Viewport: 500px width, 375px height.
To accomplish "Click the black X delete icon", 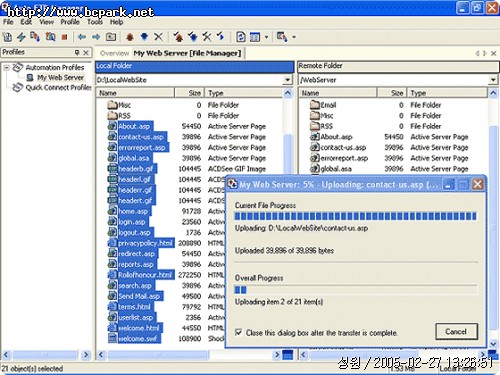I will pos(158,37).
